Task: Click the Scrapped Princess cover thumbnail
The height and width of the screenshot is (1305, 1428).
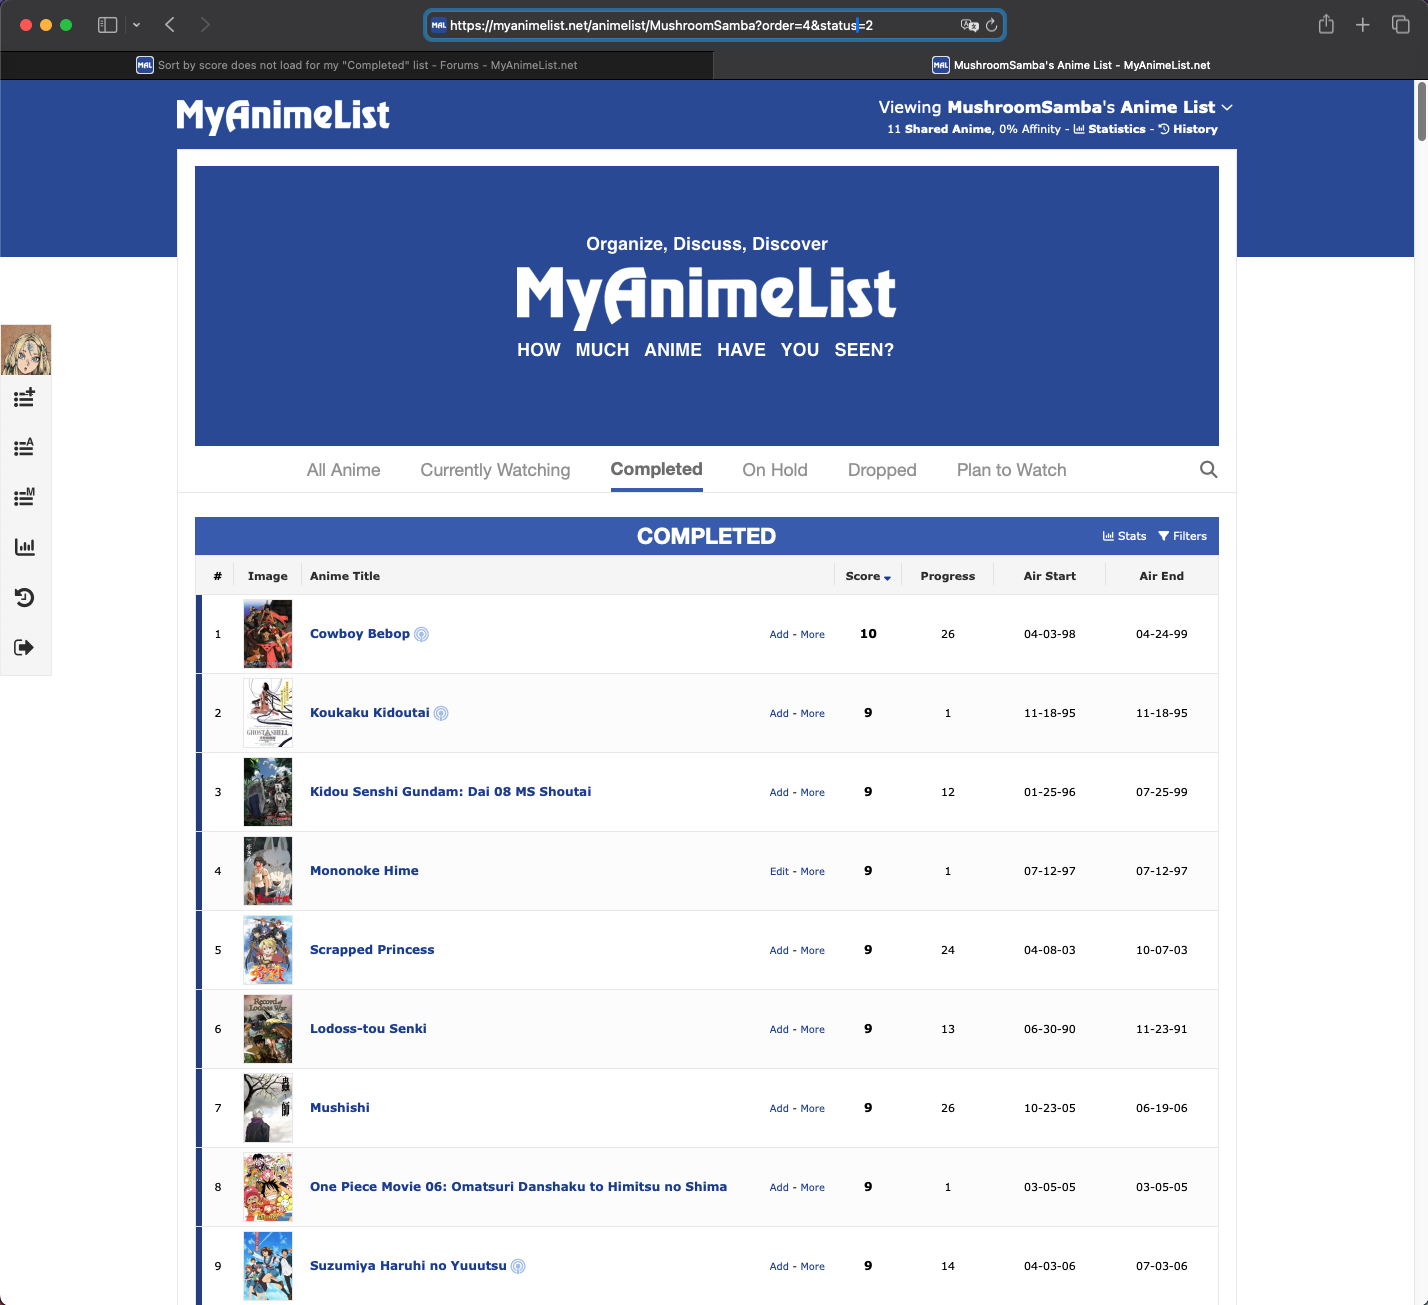Action: [268, 950]
